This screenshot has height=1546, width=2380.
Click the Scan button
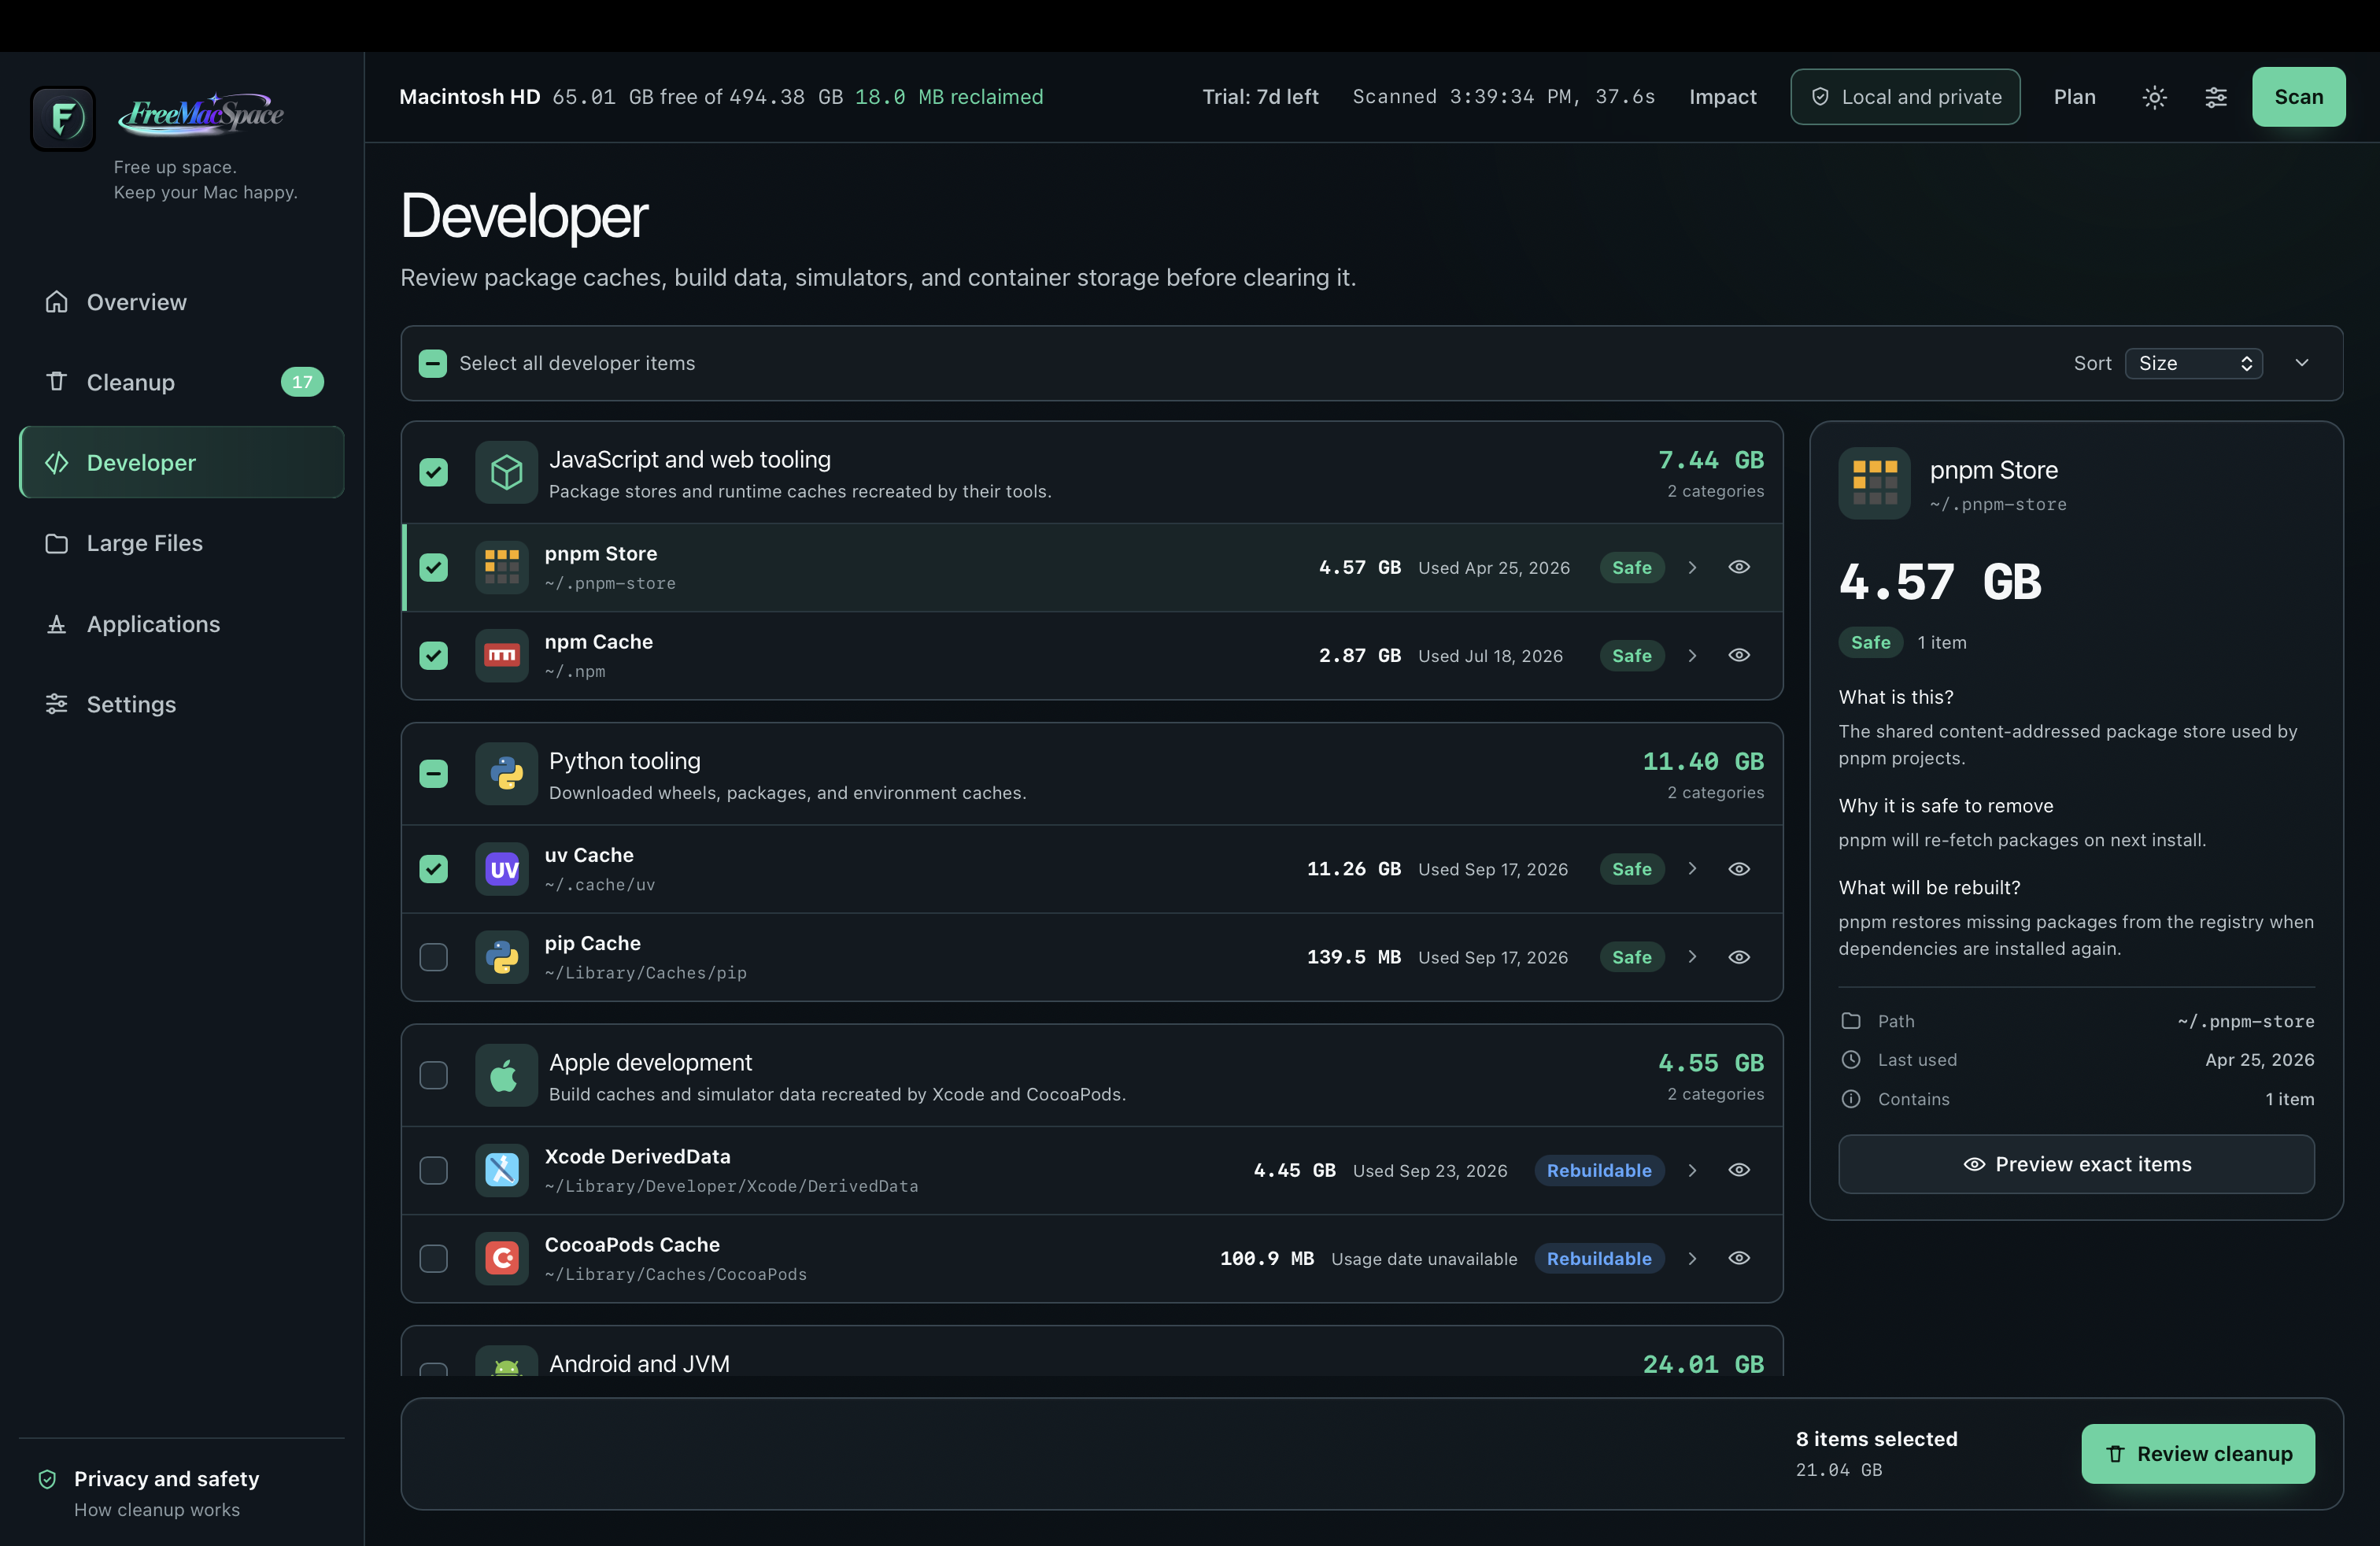pyautogui.click(x=2298, y=97)
